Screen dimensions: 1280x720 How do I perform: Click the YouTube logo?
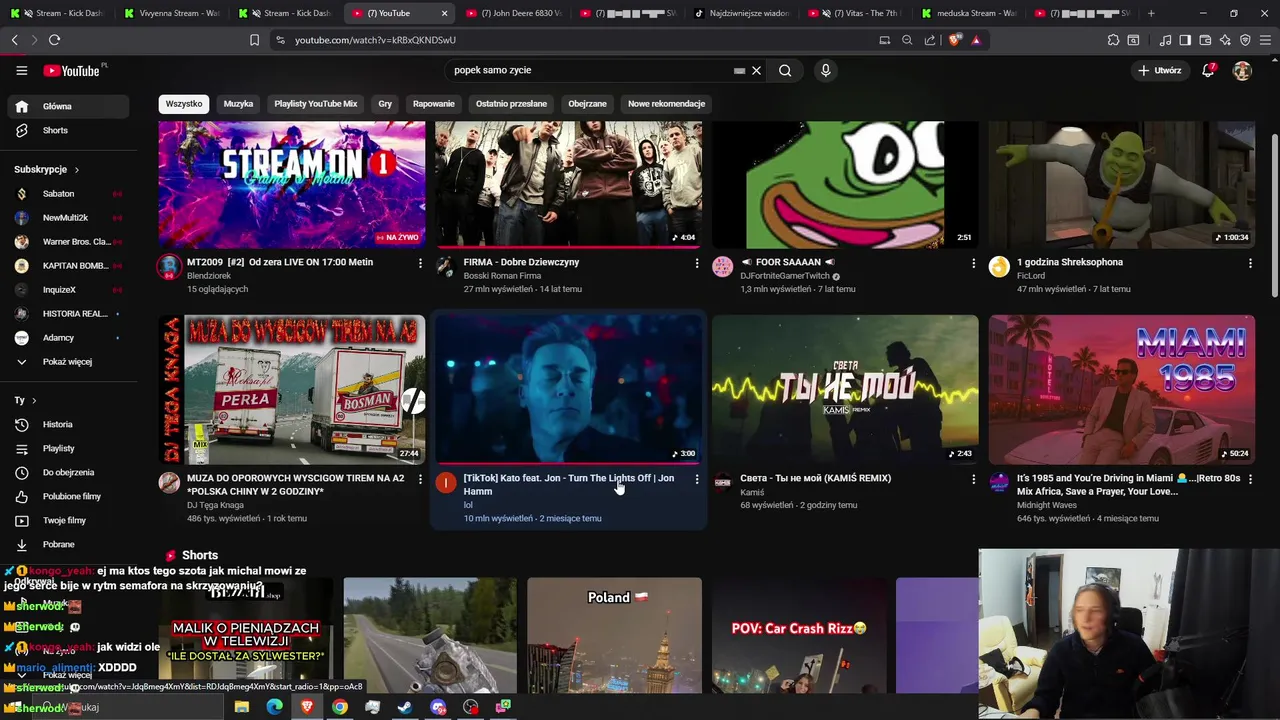coord(72,71)
